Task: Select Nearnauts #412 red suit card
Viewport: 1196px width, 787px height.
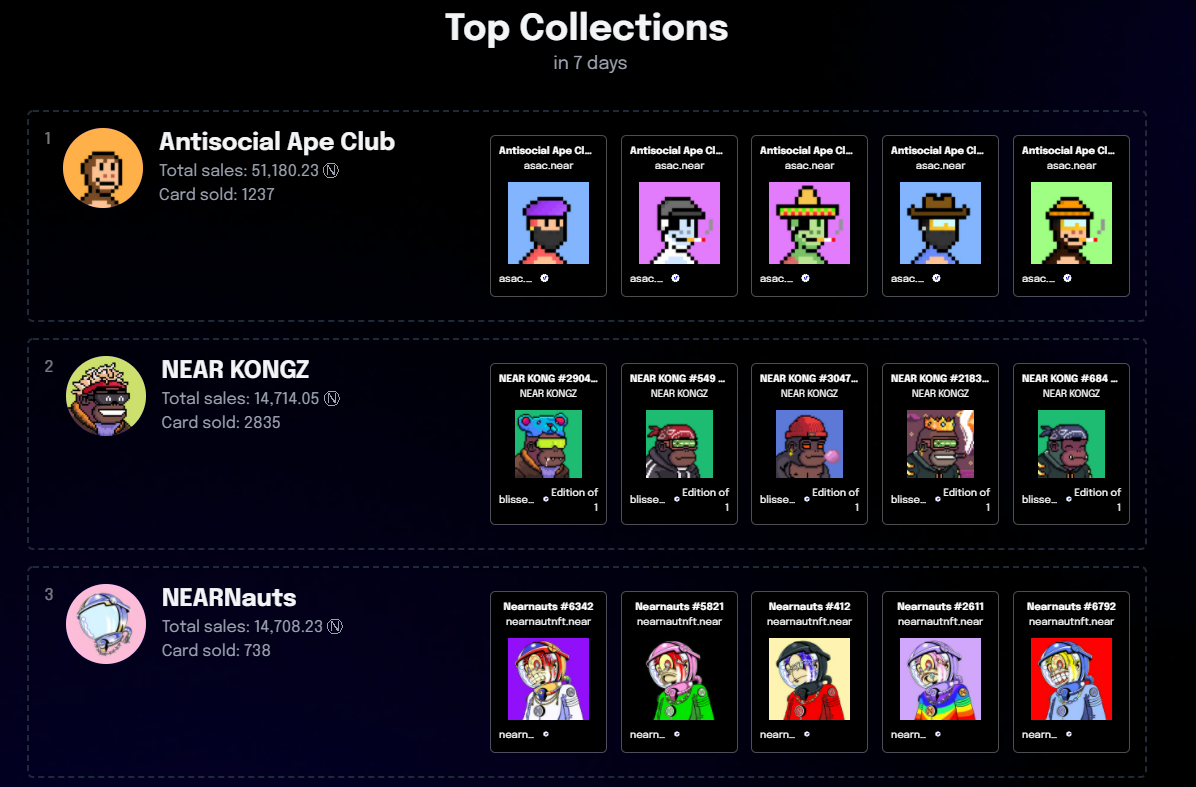Action: point(809,672)
